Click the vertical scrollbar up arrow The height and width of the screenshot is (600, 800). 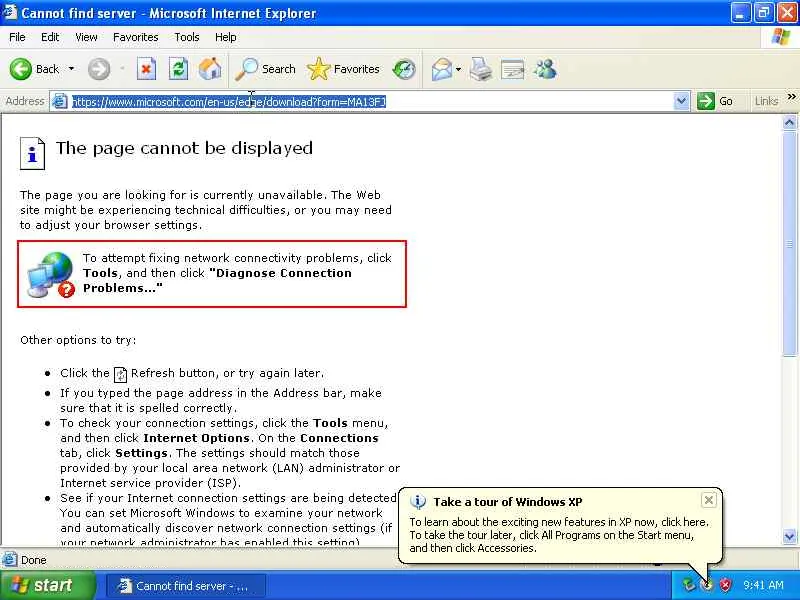(x=789, y=122)
